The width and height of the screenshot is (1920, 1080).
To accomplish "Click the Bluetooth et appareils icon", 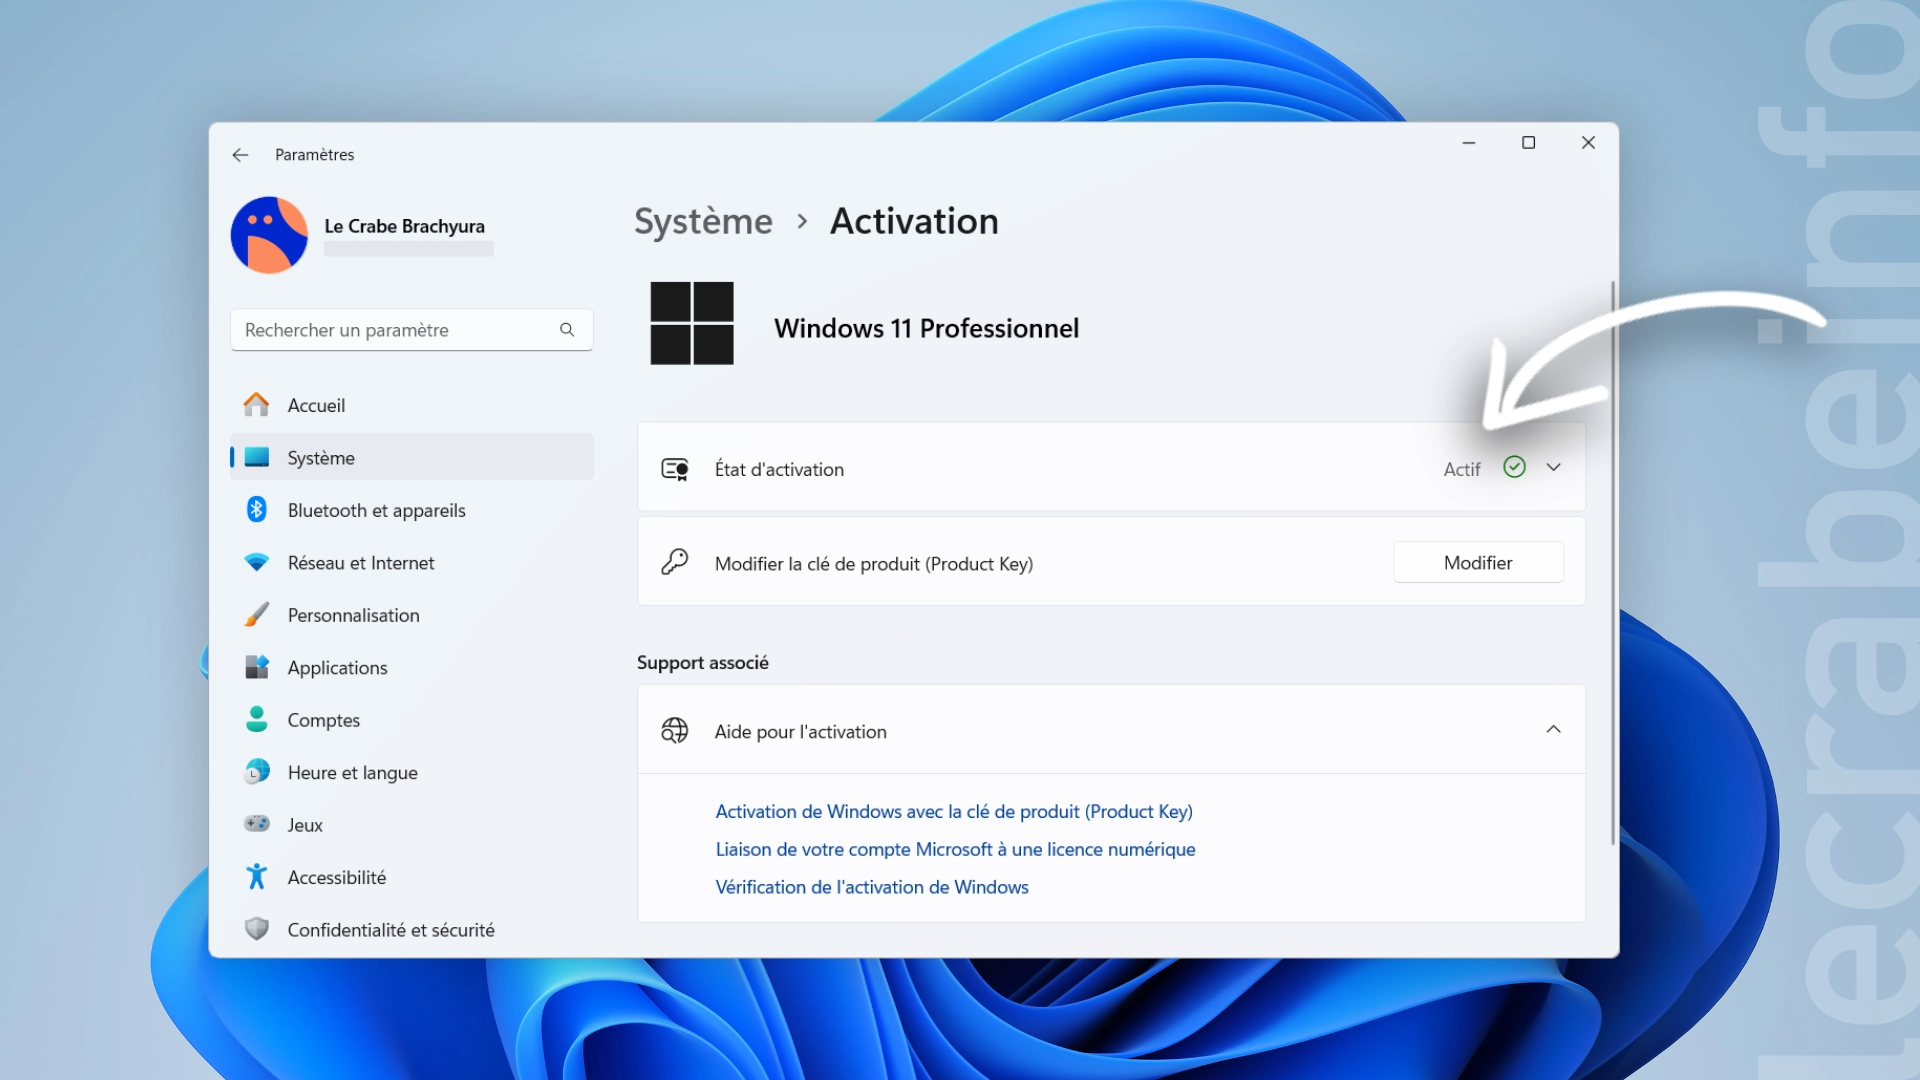I will click(257, 510).
